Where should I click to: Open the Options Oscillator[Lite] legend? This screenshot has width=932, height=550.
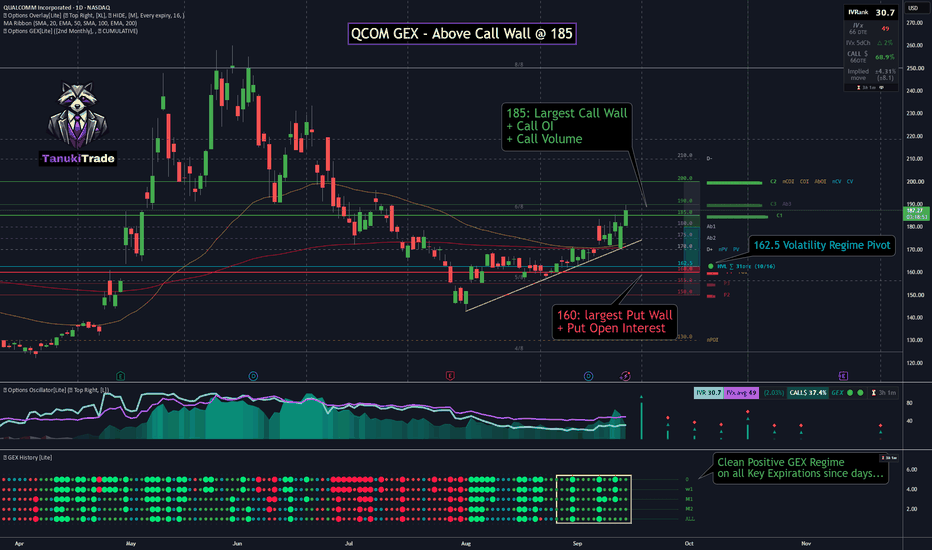(56, 390)
